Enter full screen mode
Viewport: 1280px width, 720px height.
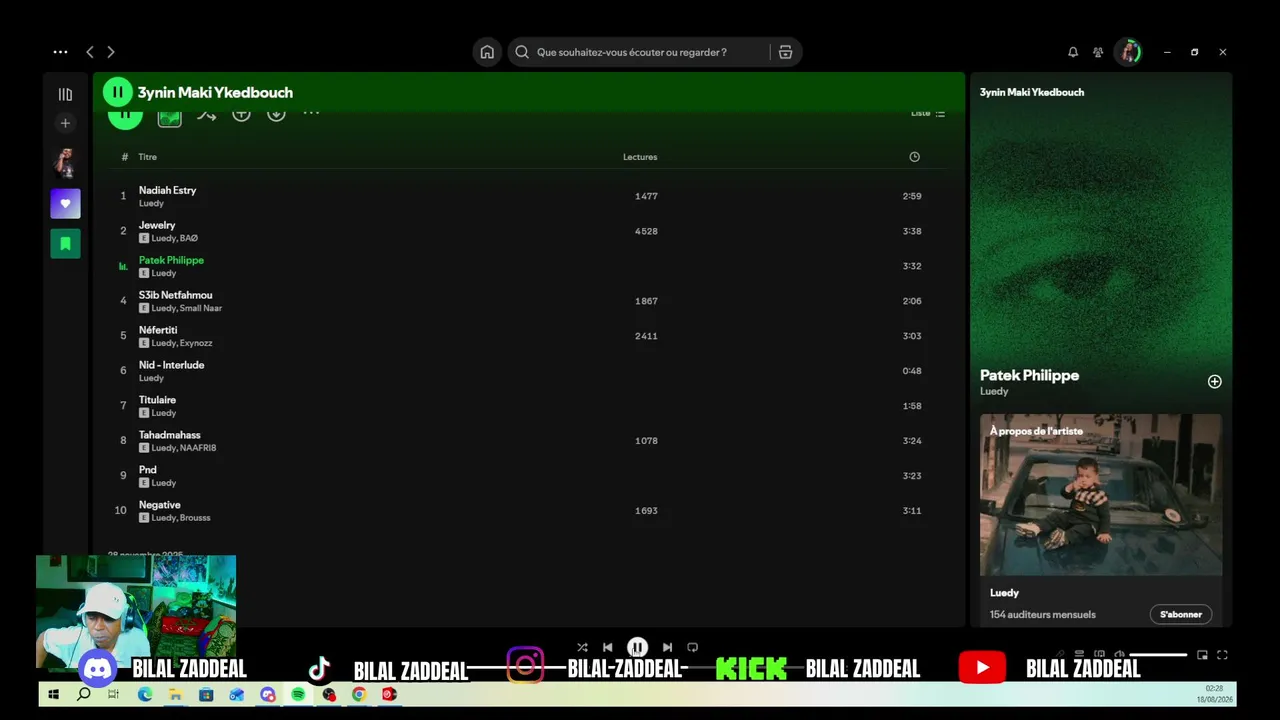point(1222,655)
